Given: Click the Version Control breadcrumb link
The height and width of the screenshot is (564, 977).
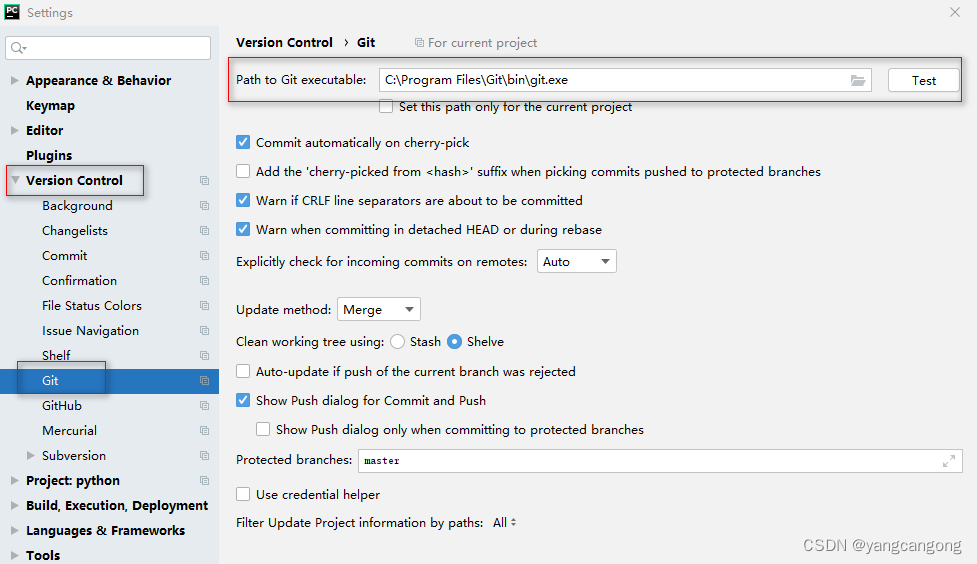Looking at the screenshot, I should [284, 42].
